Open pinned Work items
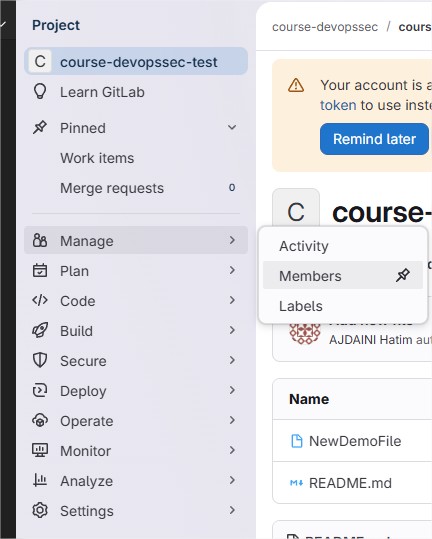This screenshot has height=539, width=432. click(x=97, y=158)
